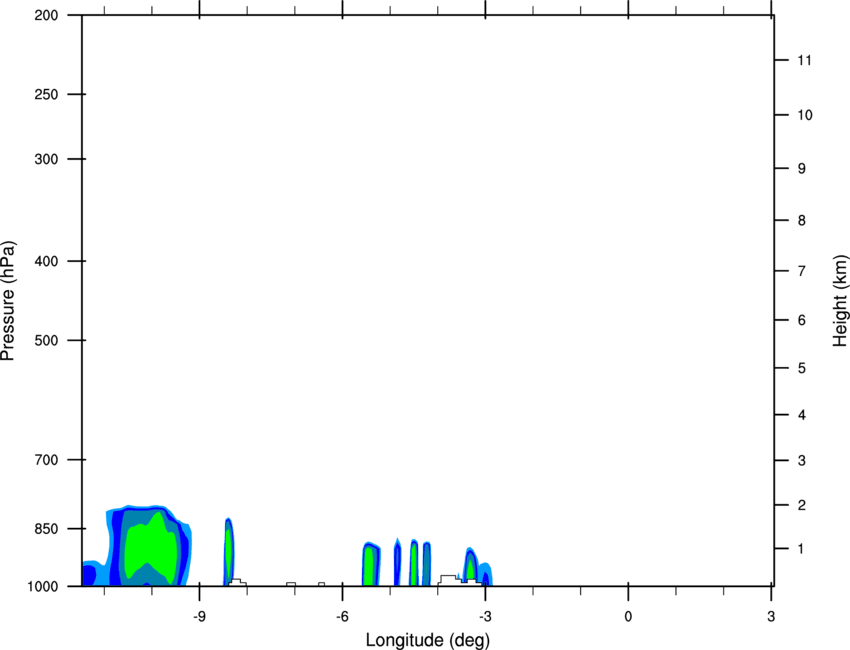Viewport: 850px width, 650px height.
Task: Pick the 2 km height tick label
Action: pyautogui.click(x=802, y=505)
